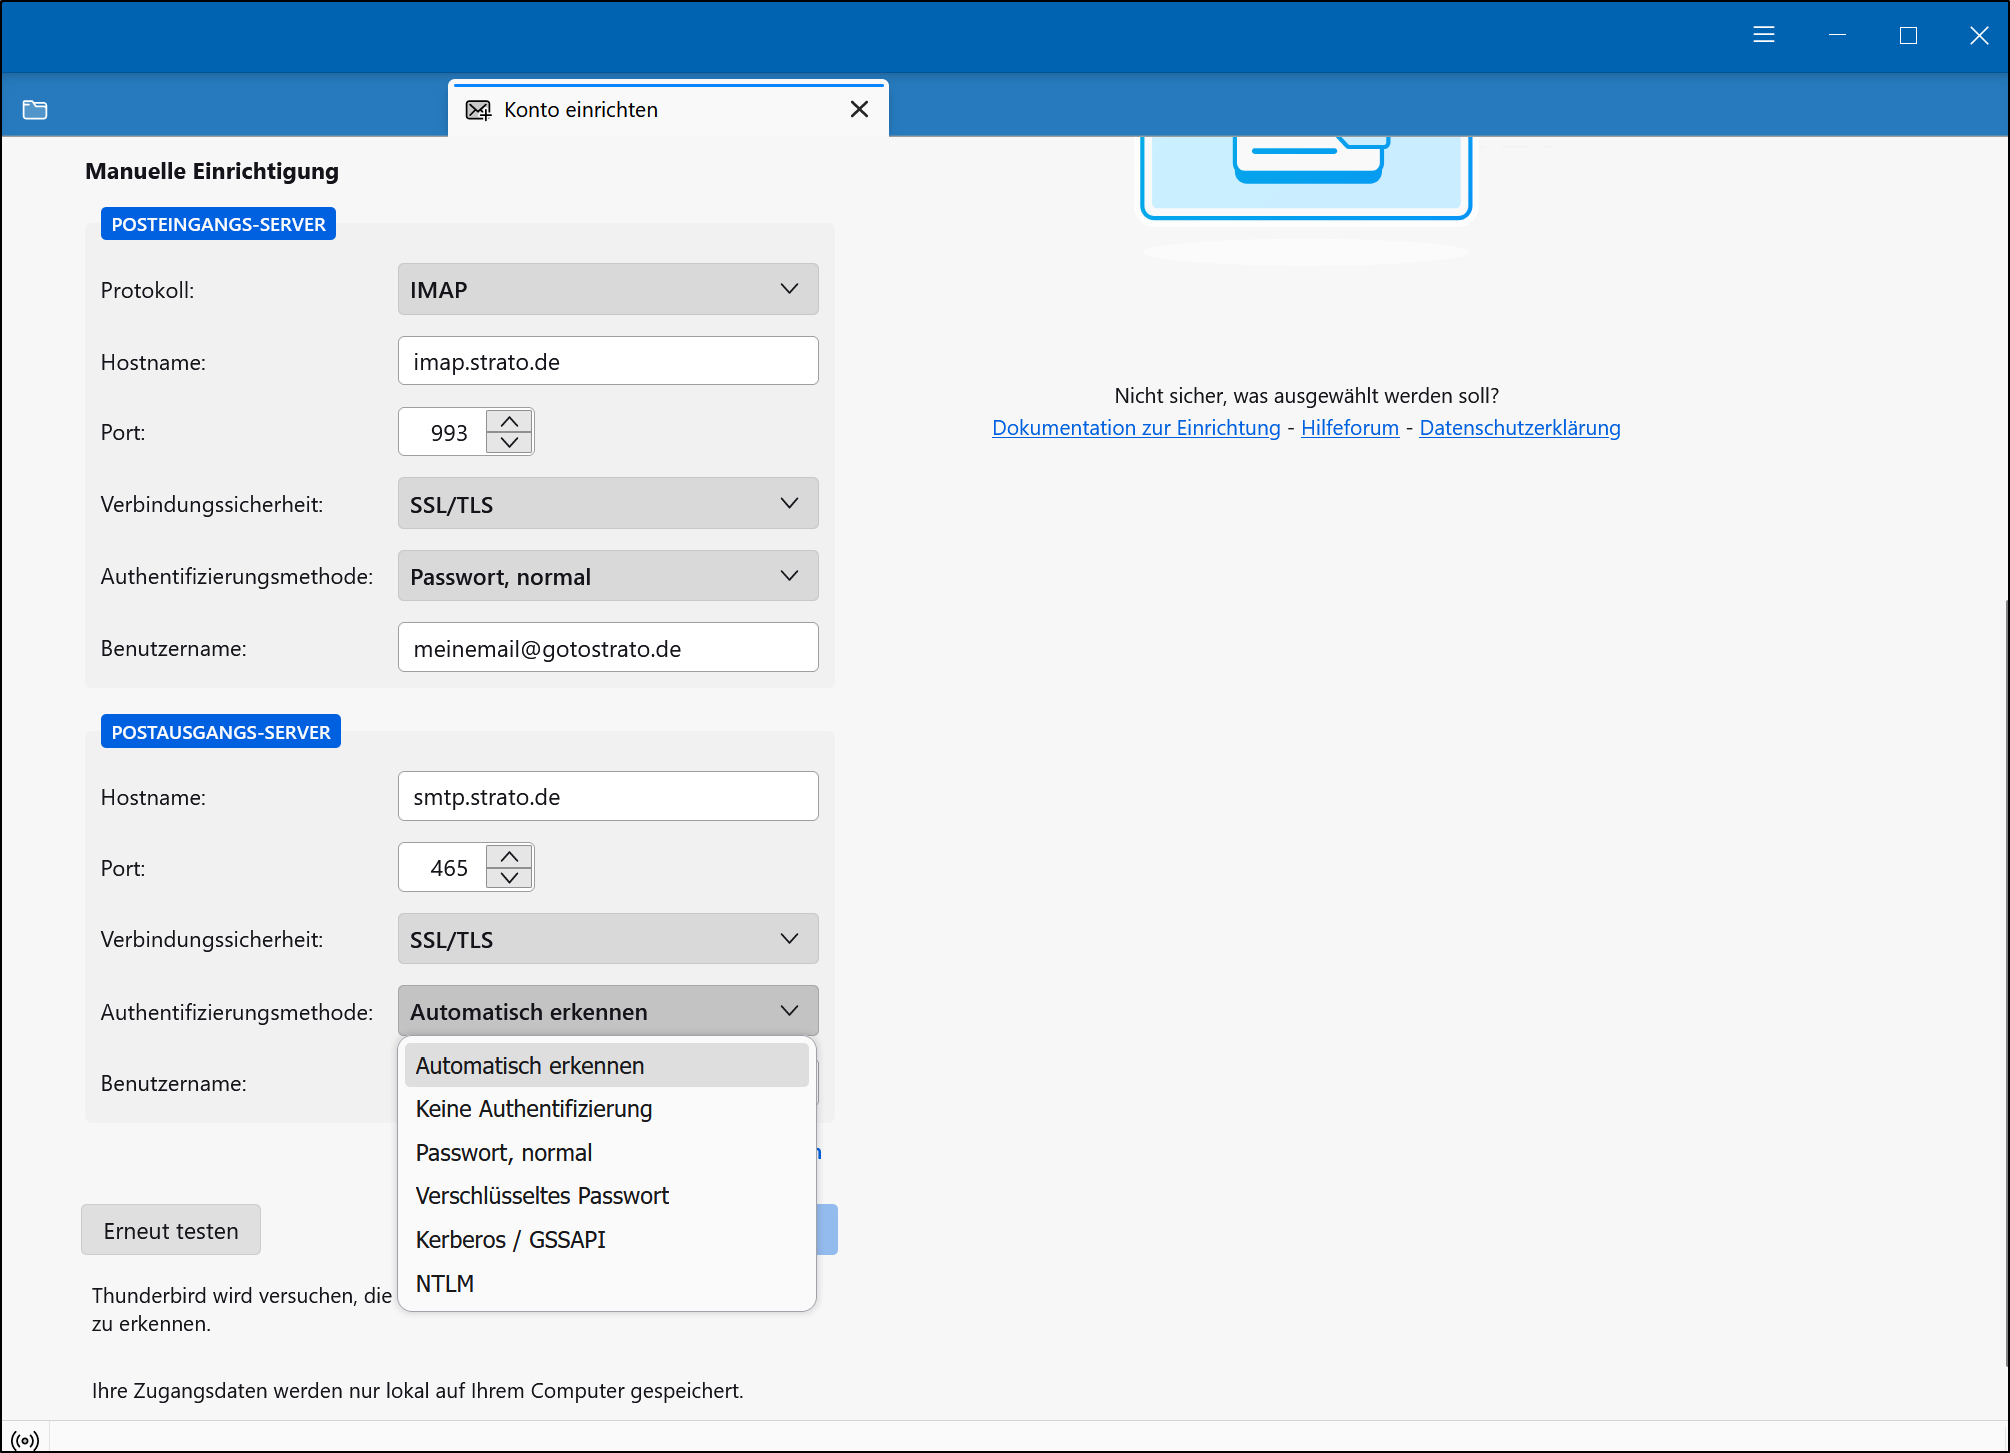Choose Verschlüsseltes Passwort option
The height and width of the screenshot is (1453, 2010).
542,1196
